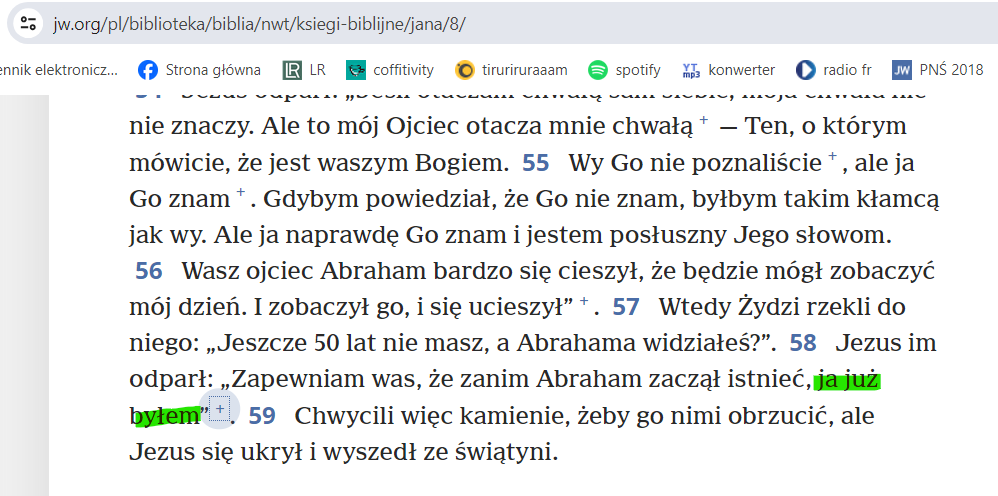Open the konwerter YT mp3 bookmark

(728, 70)
